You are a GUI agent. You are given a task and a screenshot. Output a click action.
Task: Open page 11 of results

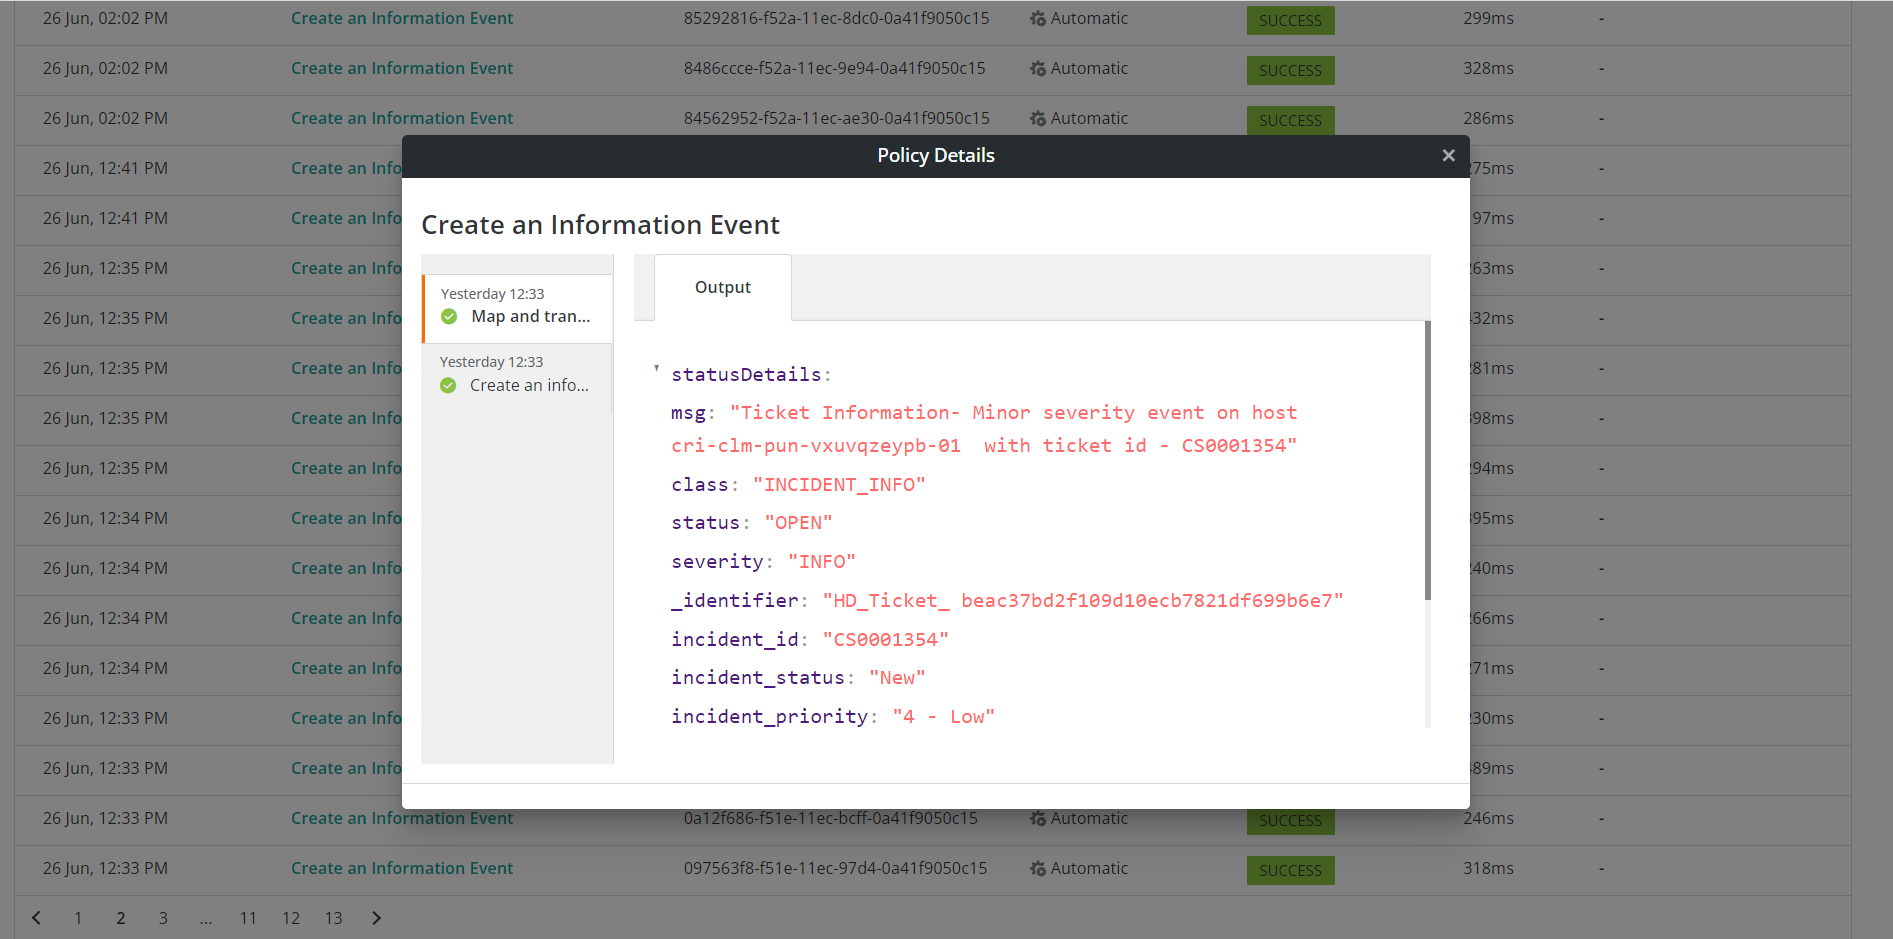coord(248,918)
